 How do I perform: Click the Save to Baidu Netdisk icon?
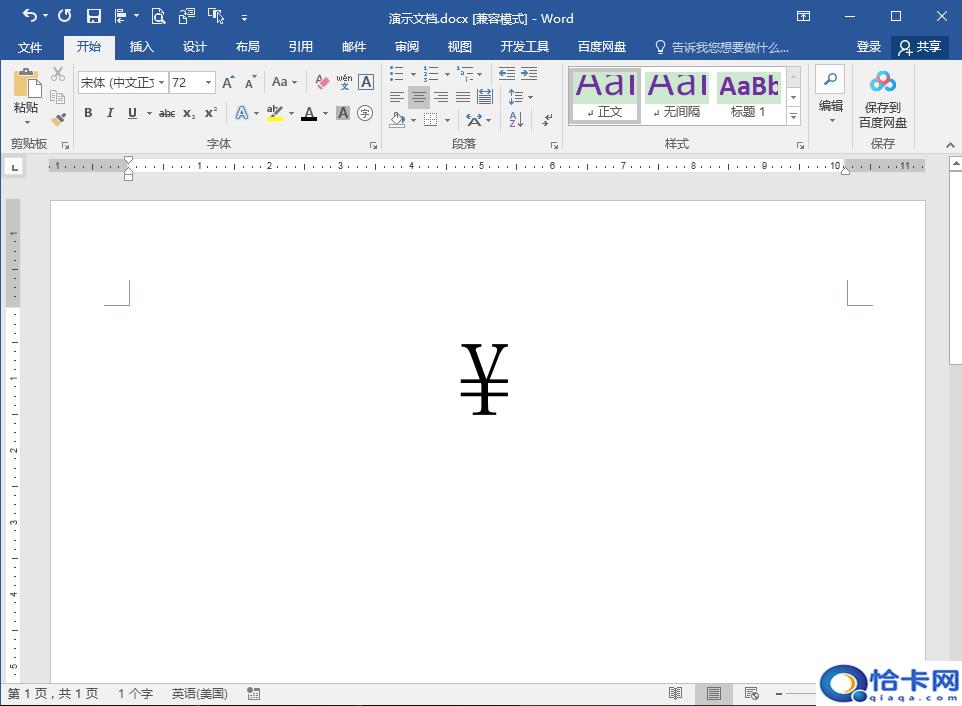pos(882,83)
